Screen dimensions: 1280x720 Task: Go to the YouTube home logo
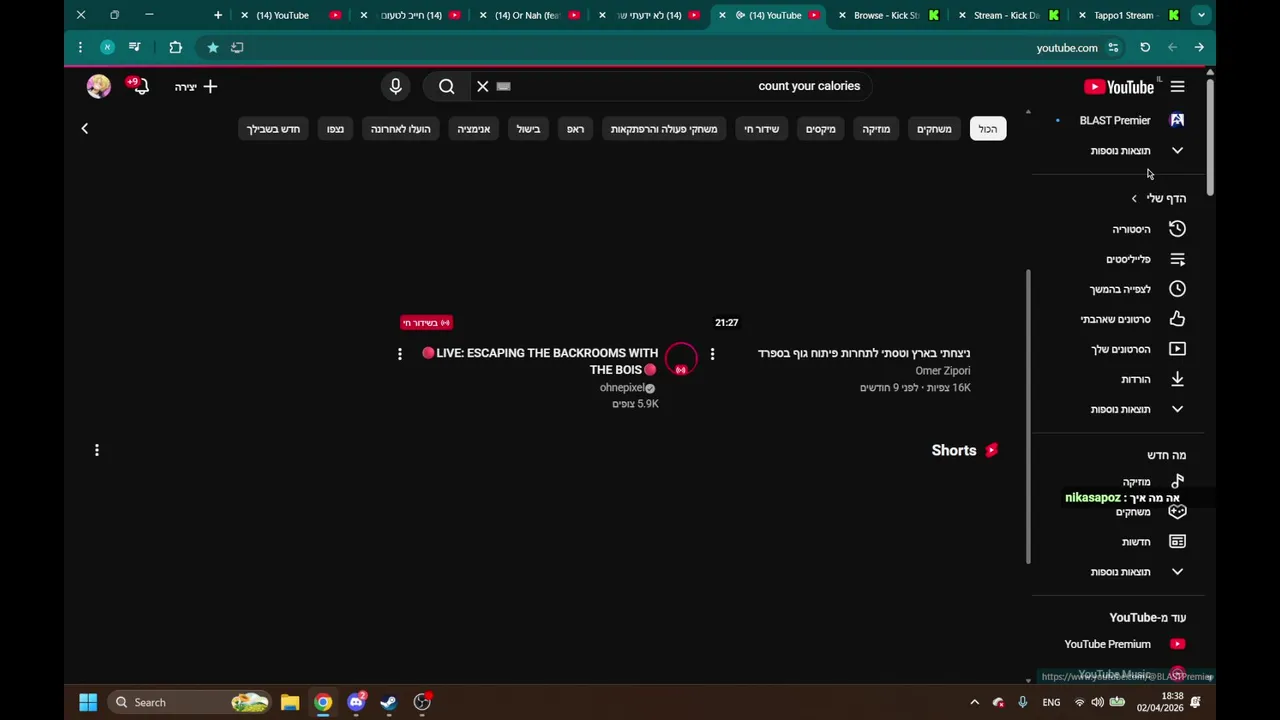(x=1119, y=87)
